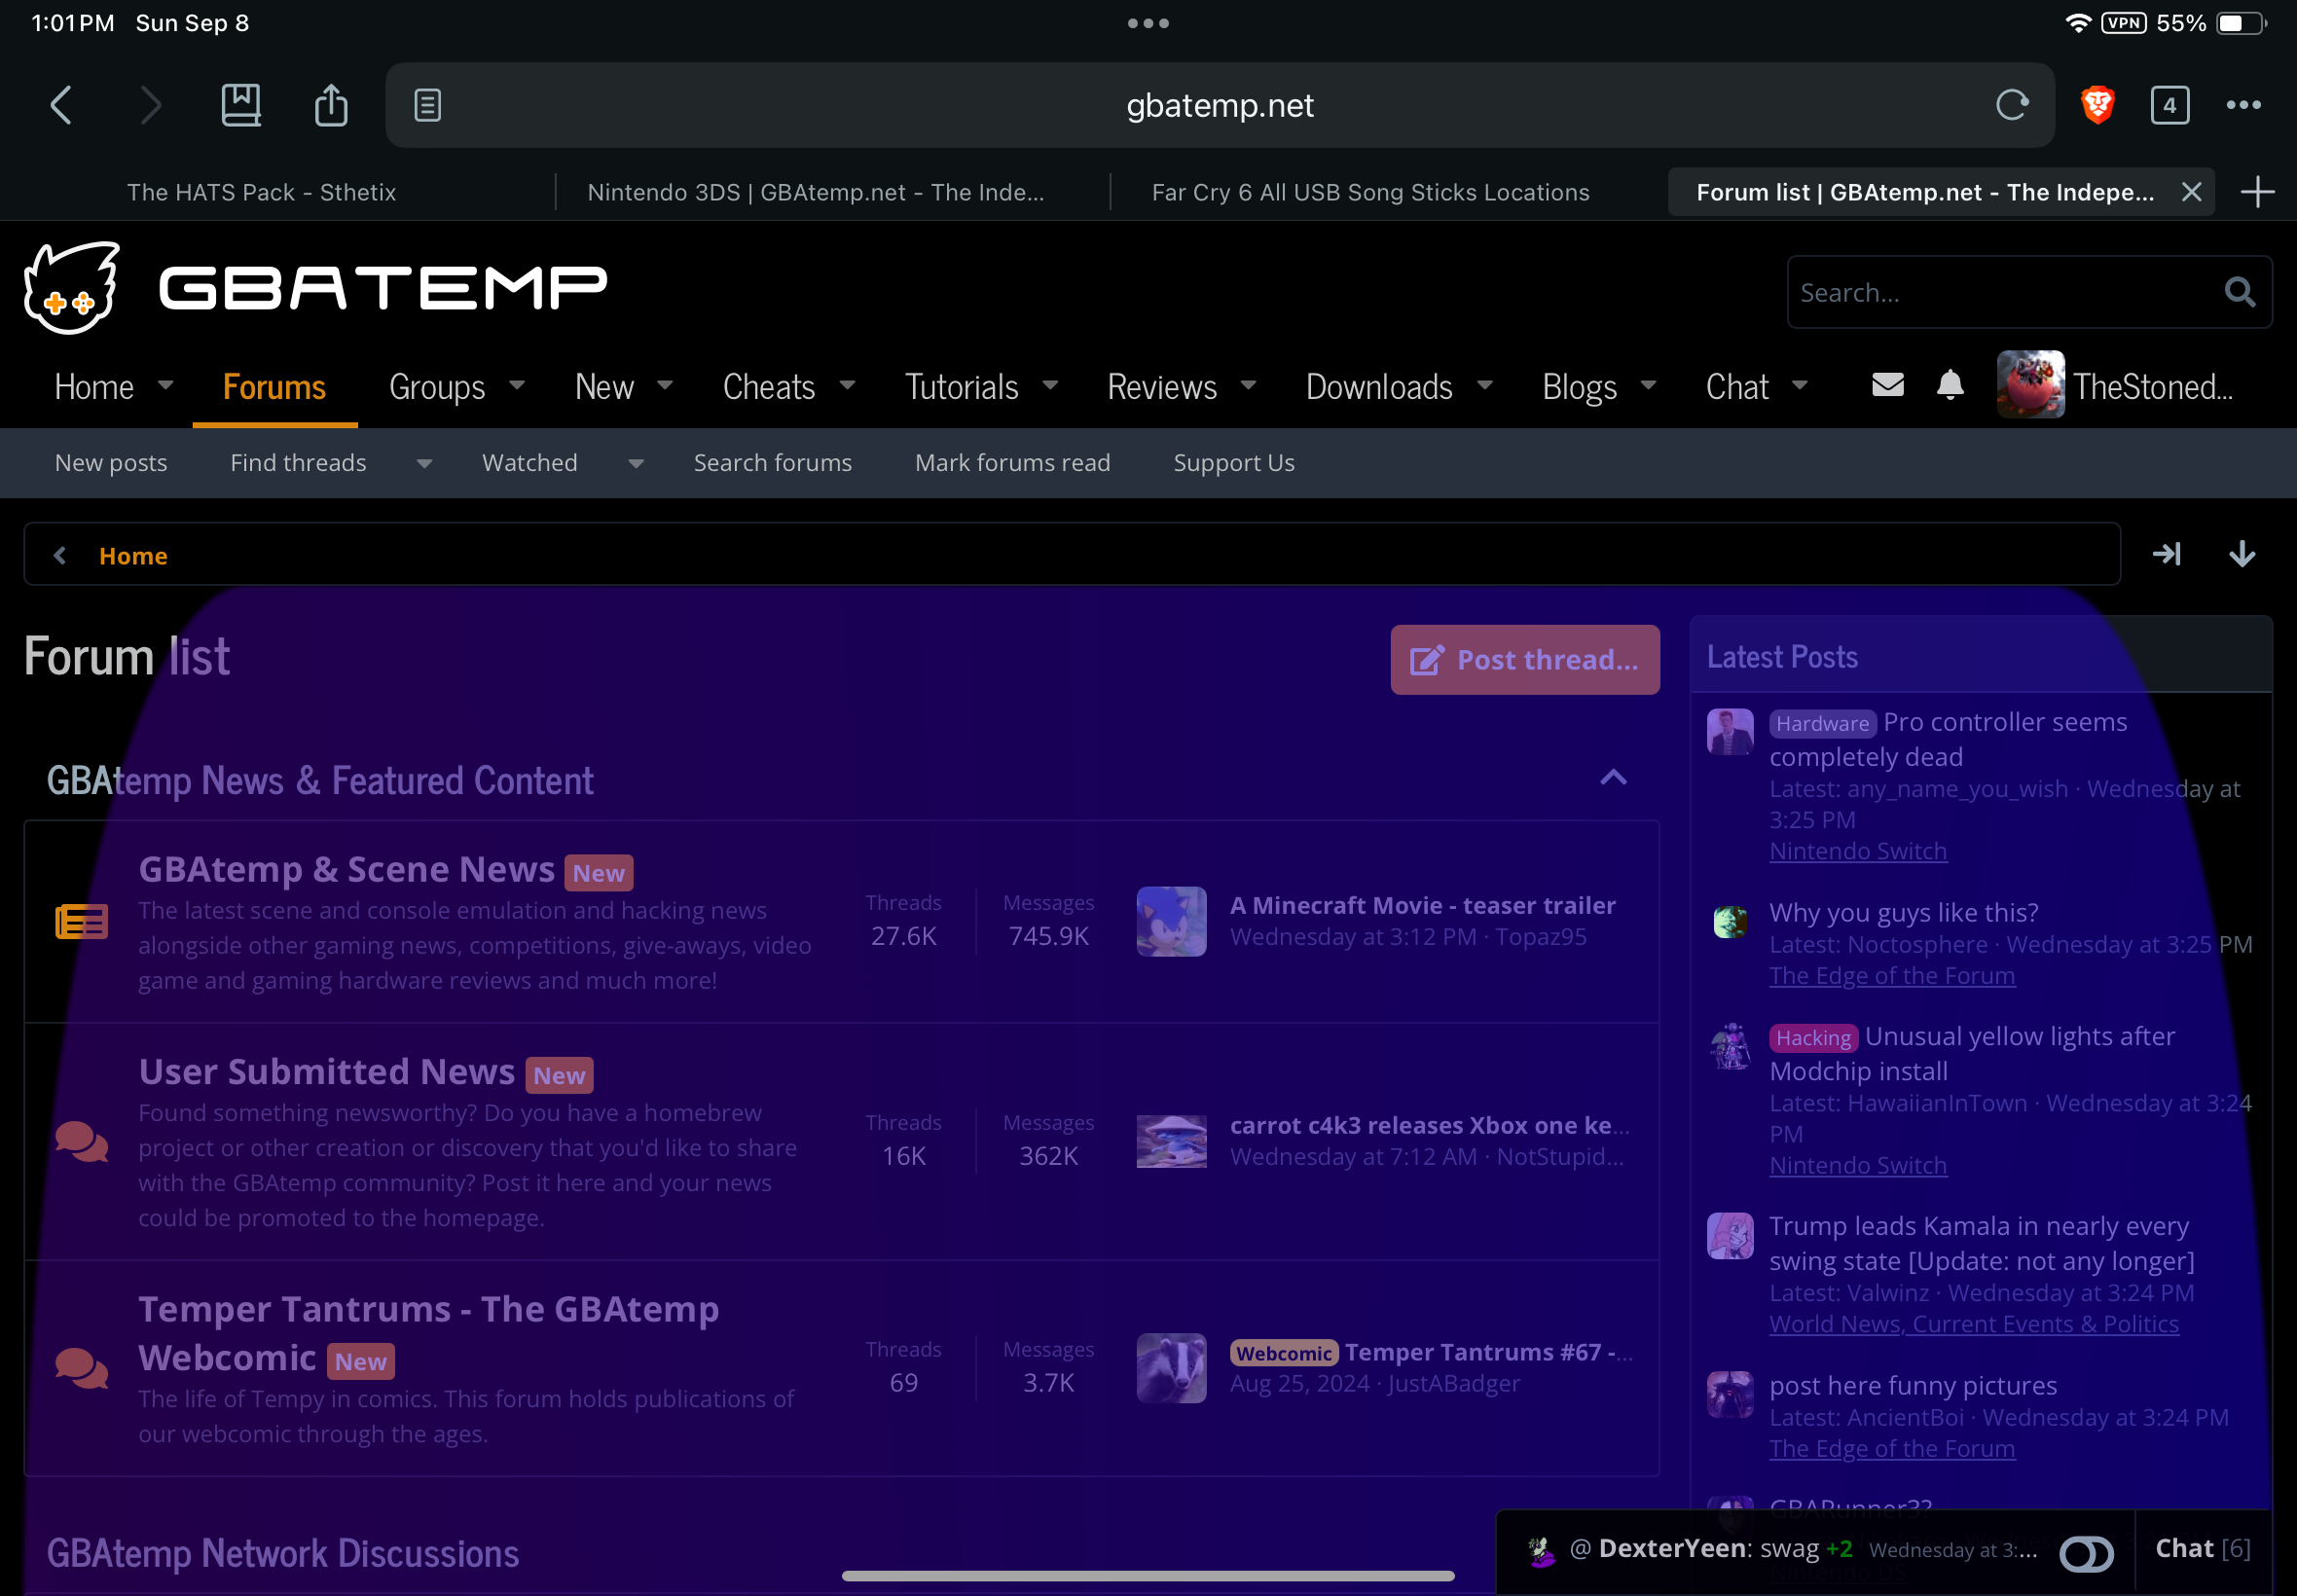Expand the Downloads dropdown arrow
2297x1596 pixels.
click(x=1485, y=385)
